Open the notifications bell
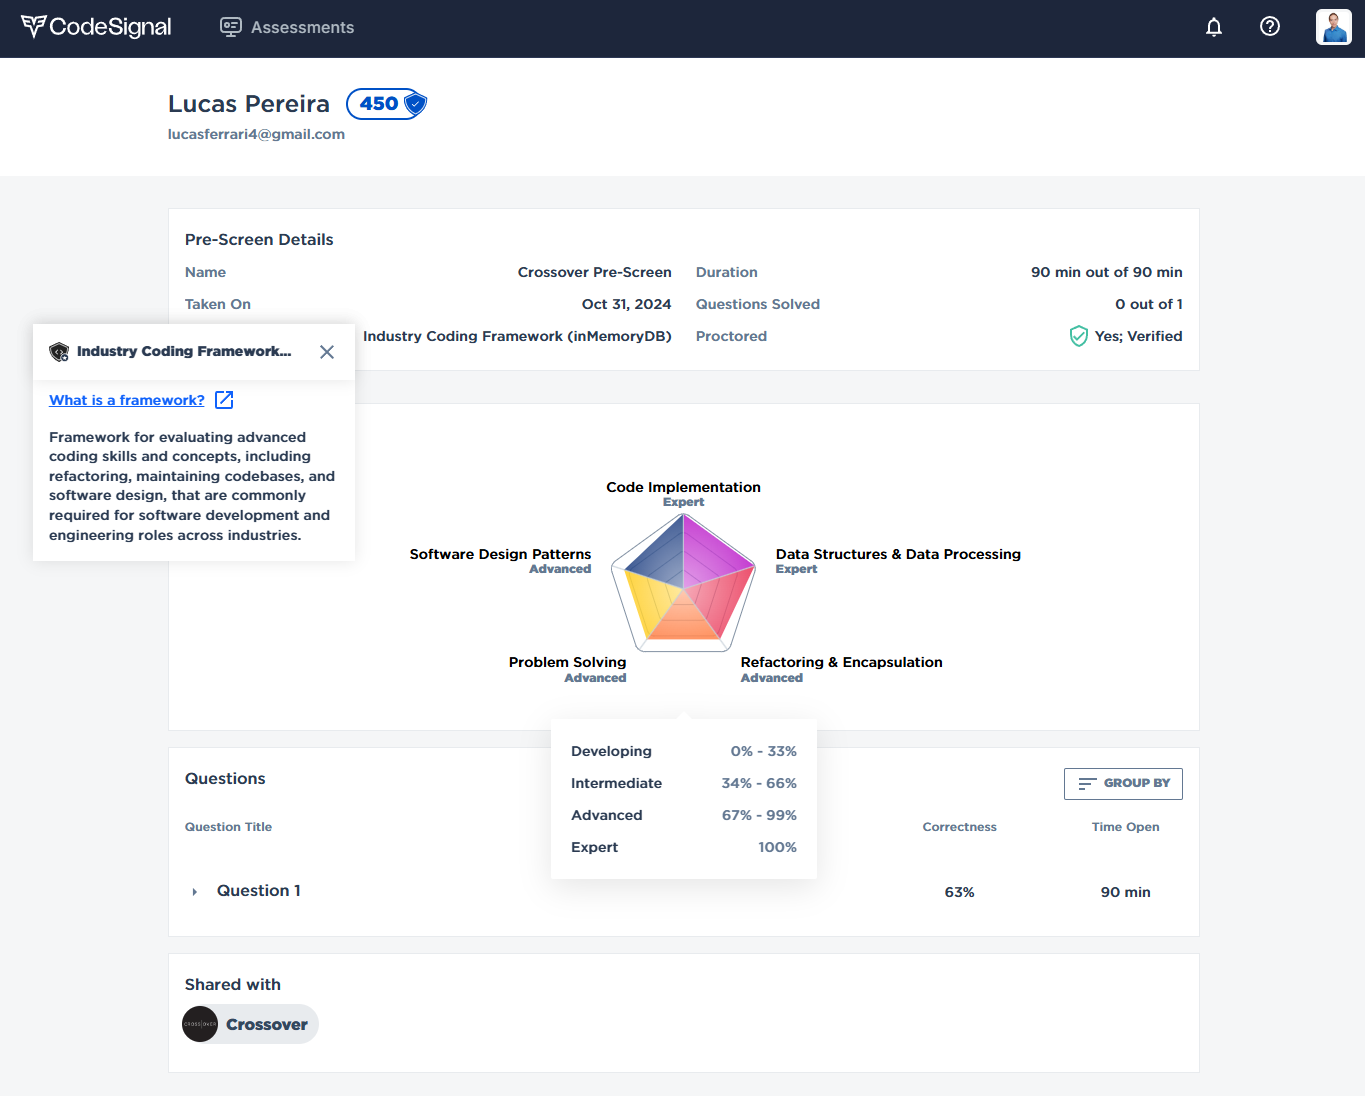The width and height of the screenshot is (1365, 1096). [1213, 27]
